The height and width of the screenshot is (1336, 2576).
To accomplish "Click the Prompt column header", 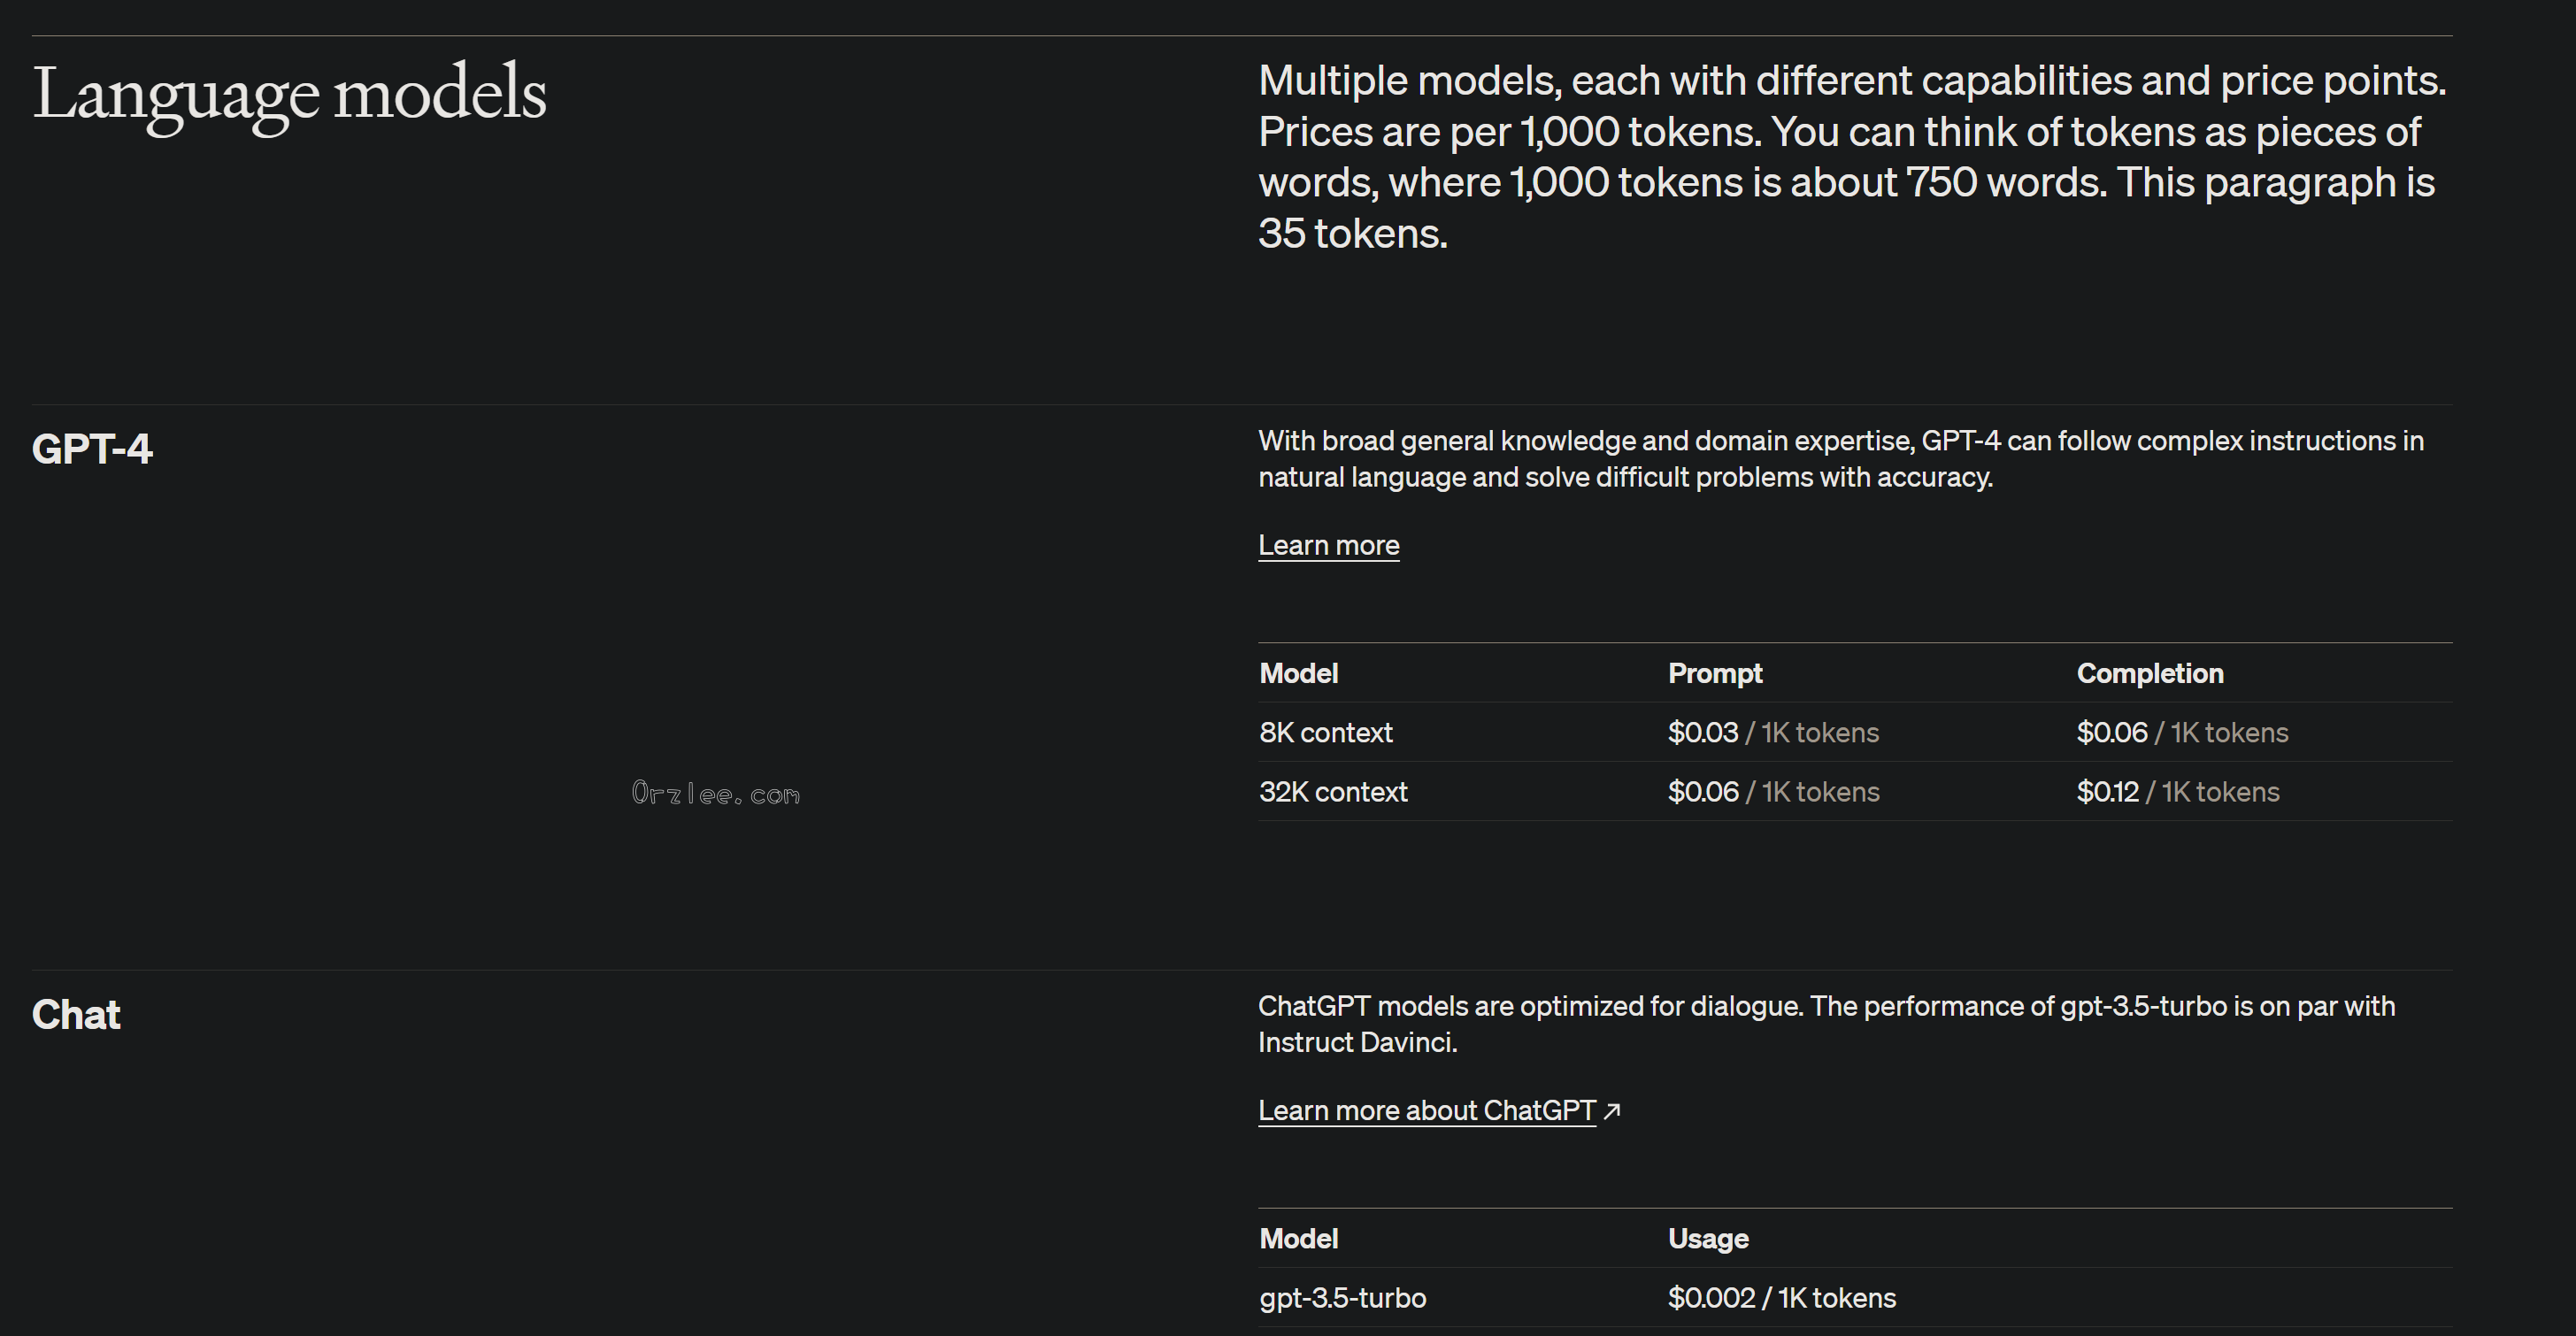I will pos(1715,673).
